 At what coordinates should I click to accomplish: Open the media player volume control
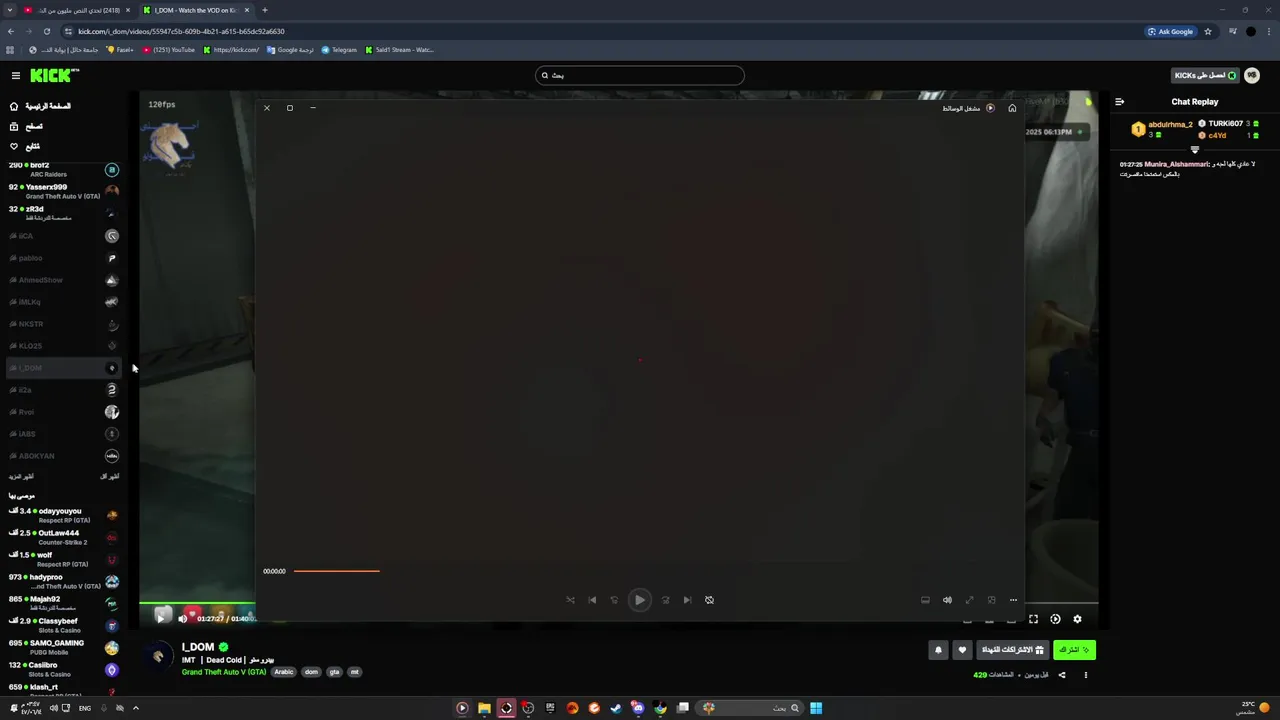(947, 600)
